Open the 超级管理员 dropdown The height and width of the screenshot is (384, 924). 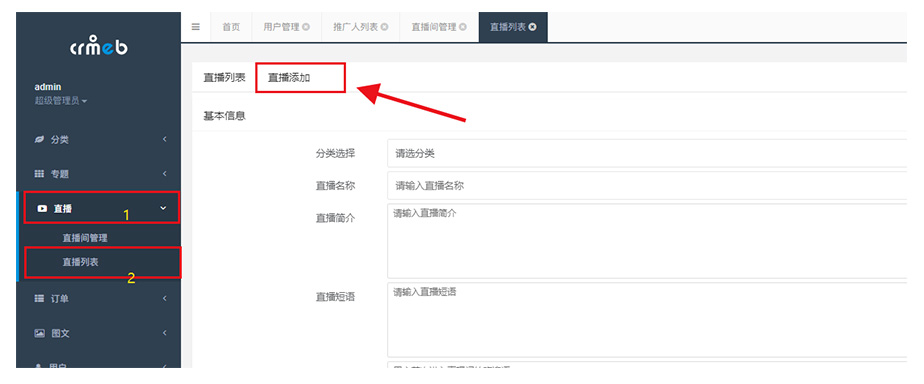click(61, 101)
